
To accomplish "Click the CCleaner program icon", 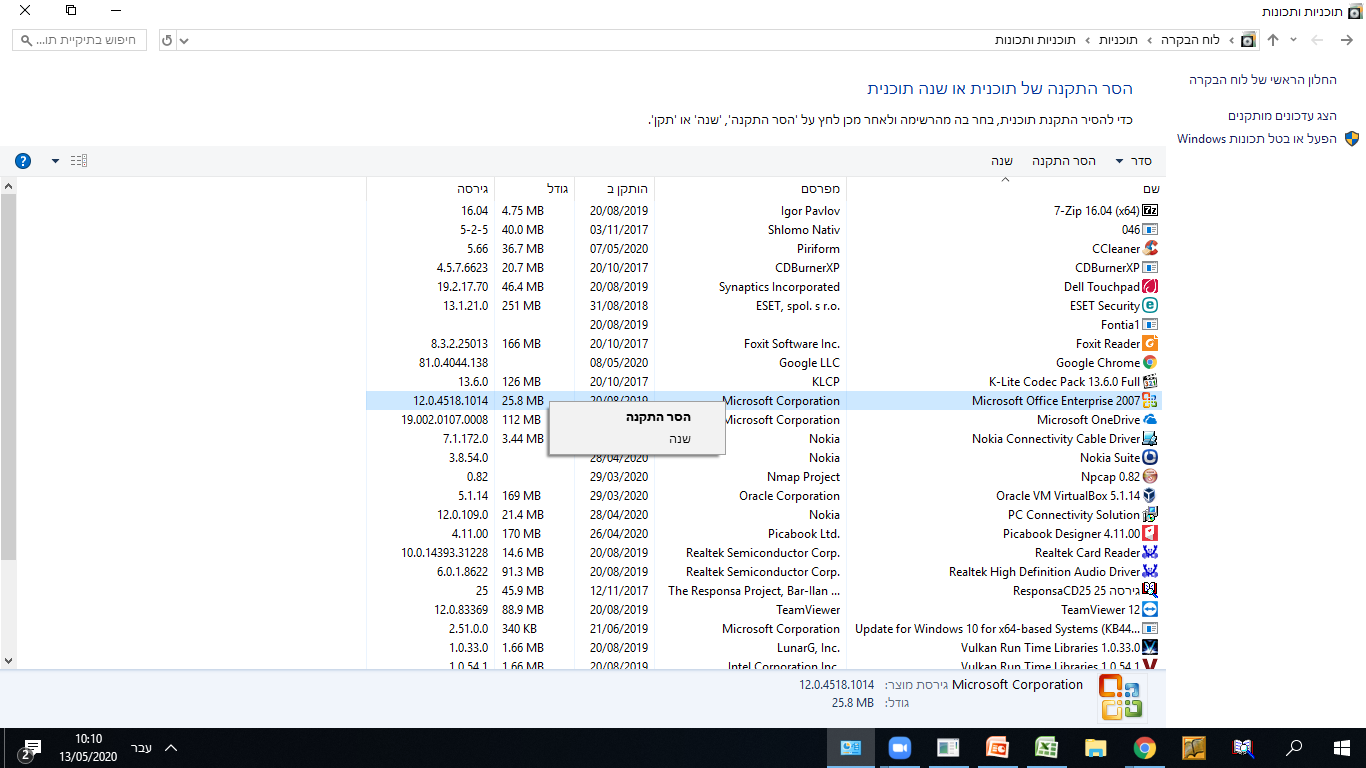I will [1150, 249].
